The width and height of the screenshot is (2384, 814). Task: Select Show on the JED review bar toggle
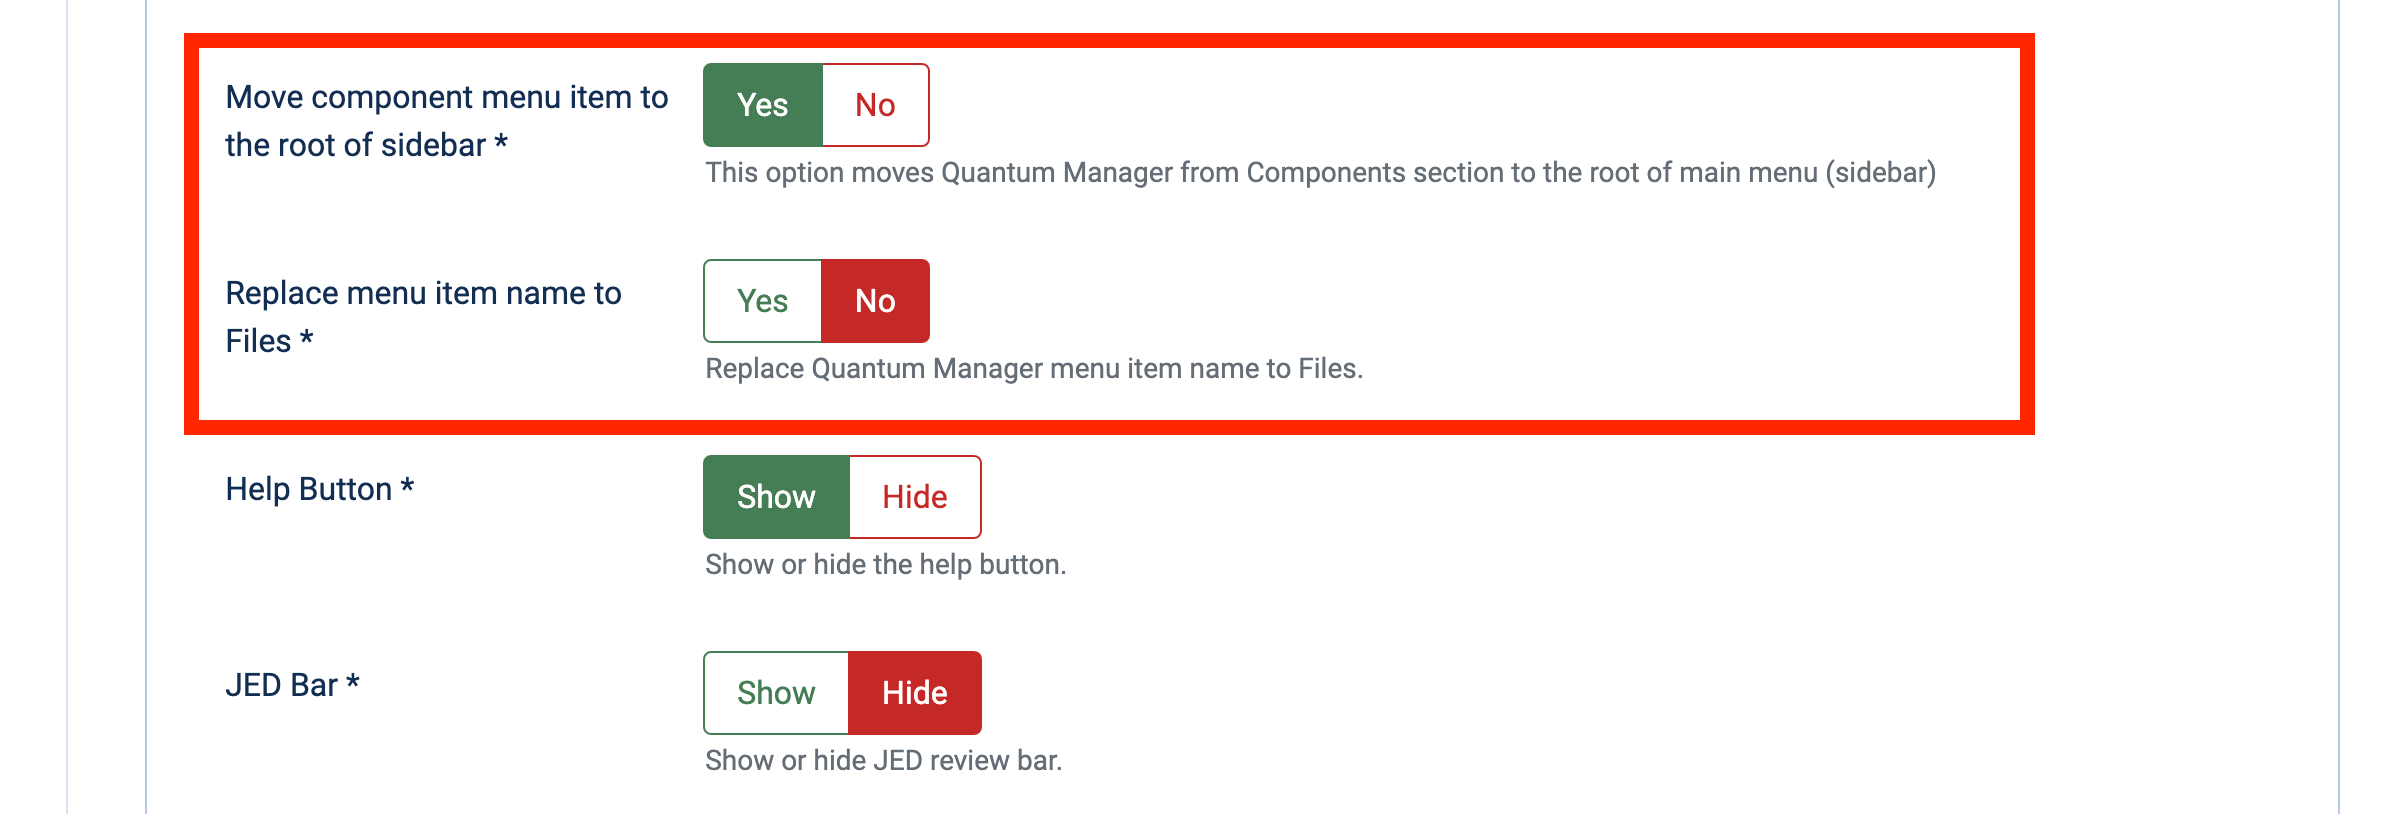click(x=775, y=692)
